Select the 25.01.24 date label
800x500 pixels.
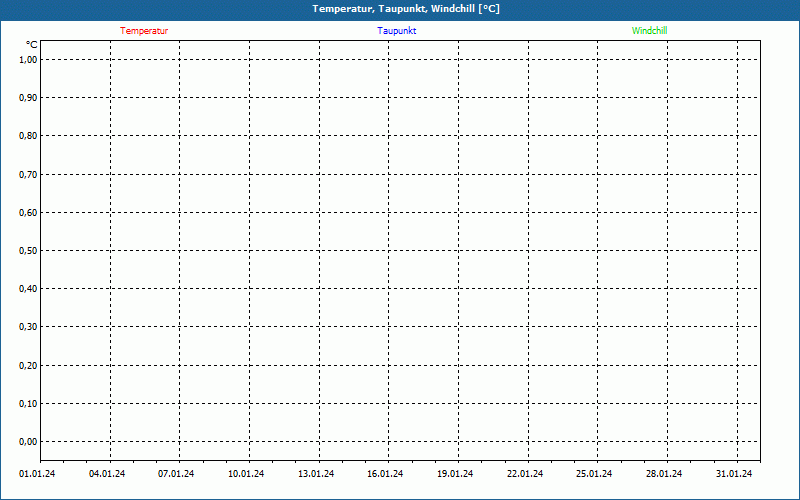pyautogui.click(x=594, y=474)
